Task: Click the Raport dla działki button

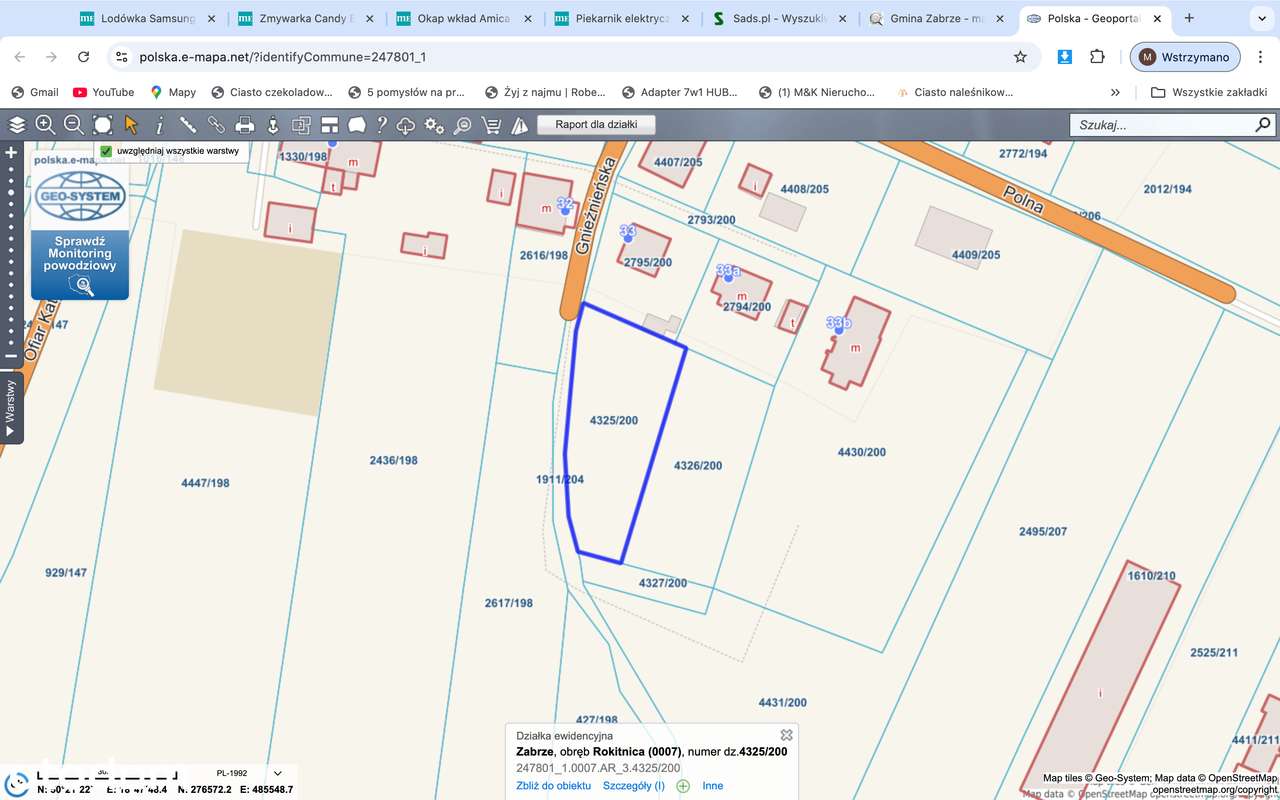Action: point(596,125)
